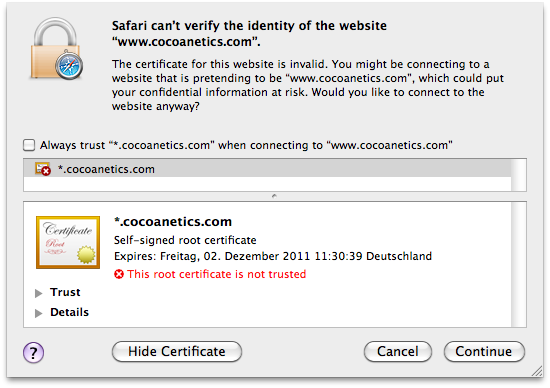Click the red 'This root certificate is not trusted' text
The height and width of the screenshot is (388, 550).
(217, 274)
